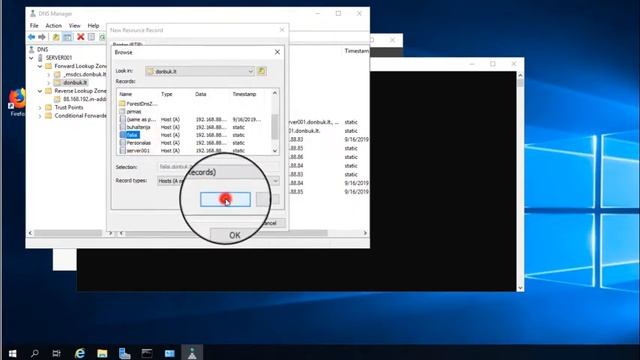The height and width of the screenshot is (360, 640).
Task: Click scroll-down arrow in the black console window
Action: (x=520, y=288)
